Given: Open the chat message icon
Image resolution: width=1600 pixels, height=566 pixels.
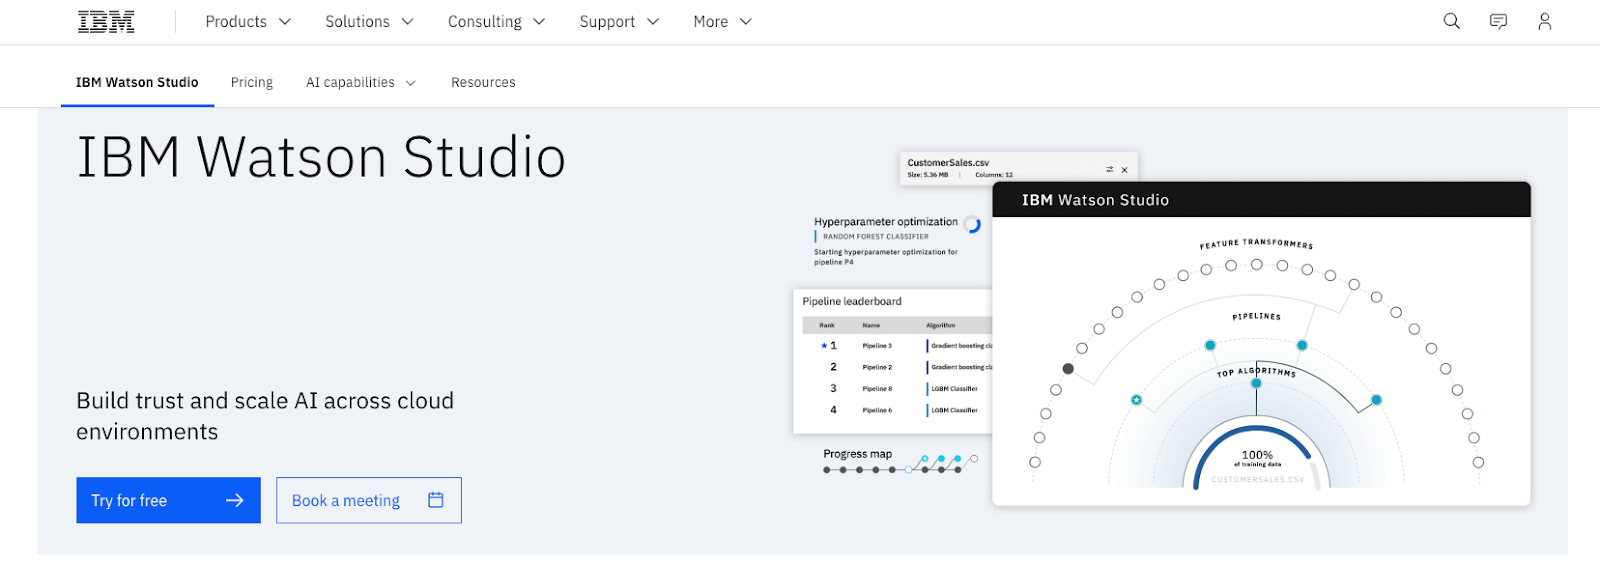Looking at the screenshot, I should click(1498, 21).
